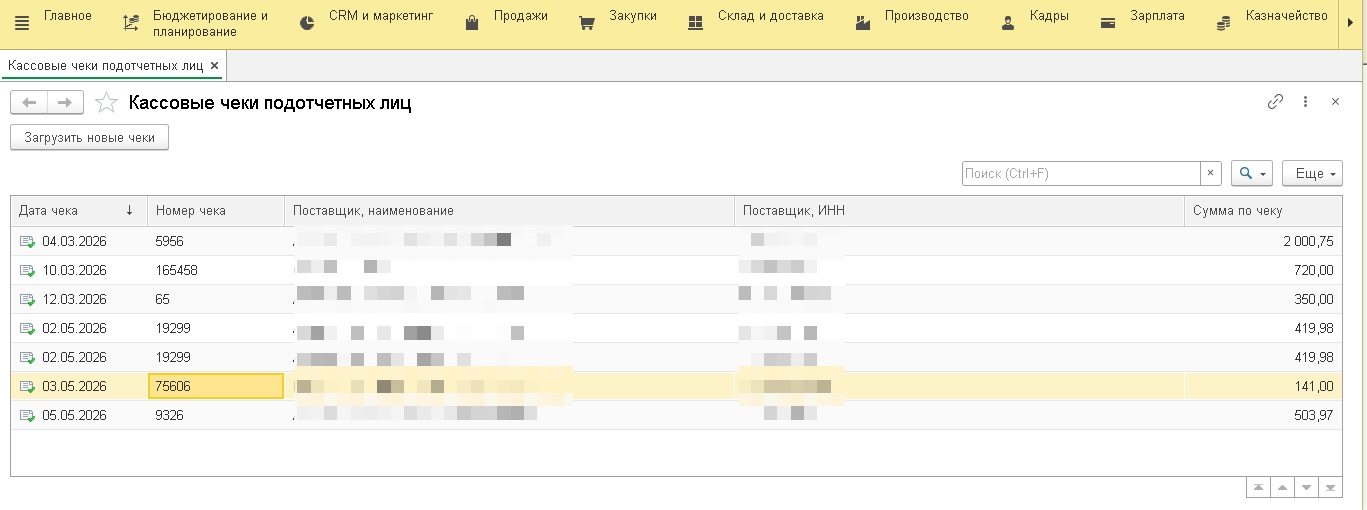The width and height of the screenshot is (1367, 510).
Task: Click CRM и маркетинг pie chart icon
Action: pos(308,22)
